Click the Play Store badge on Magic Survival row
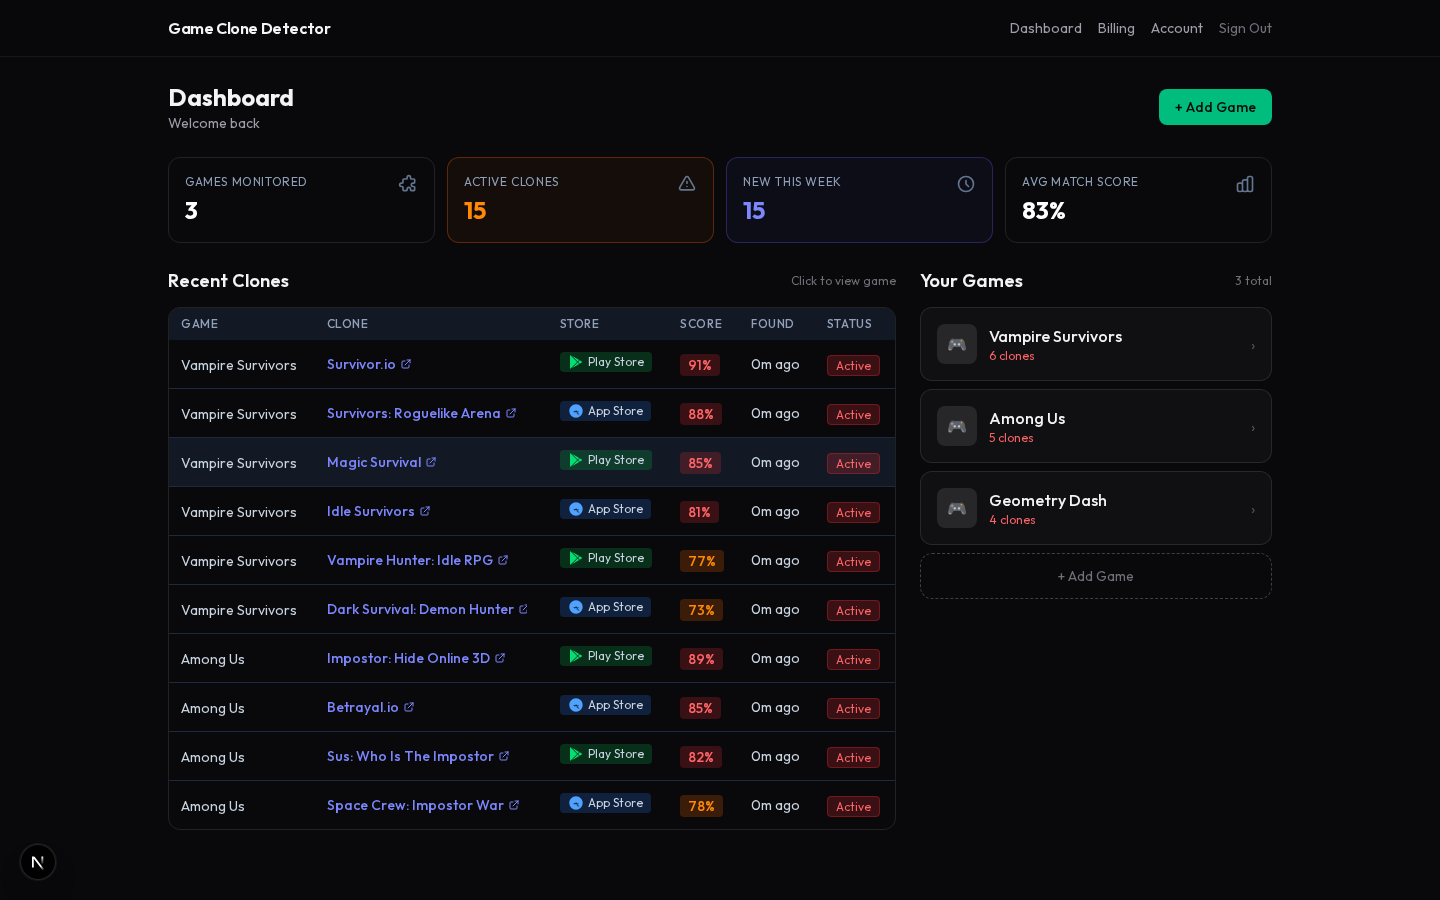 point(605,459)
